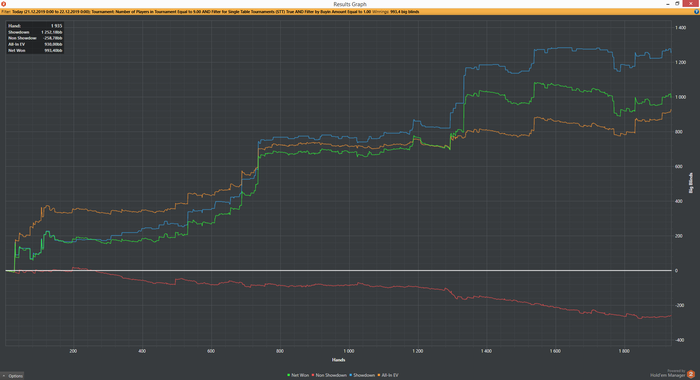700x380 pixels.
Task: Toggle the All-In EV legend series
Action: pos(388,375)
